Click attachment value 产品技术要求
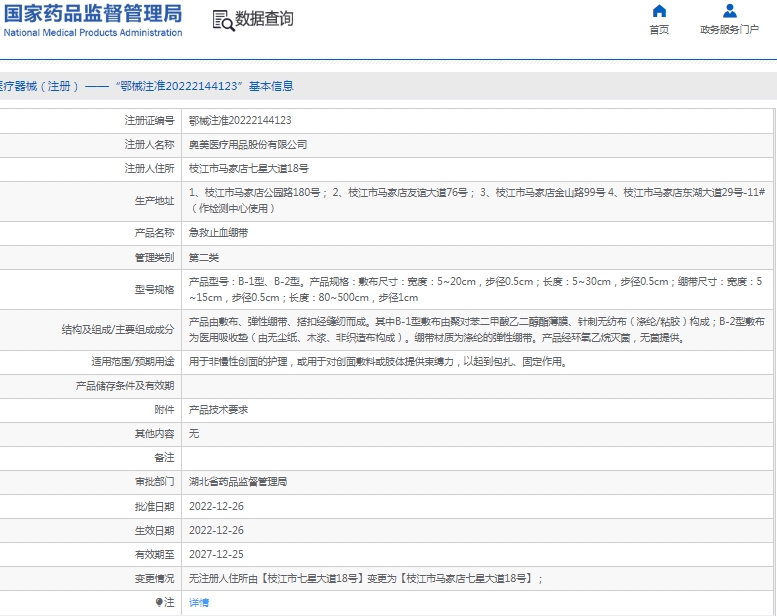 point(219,410)
